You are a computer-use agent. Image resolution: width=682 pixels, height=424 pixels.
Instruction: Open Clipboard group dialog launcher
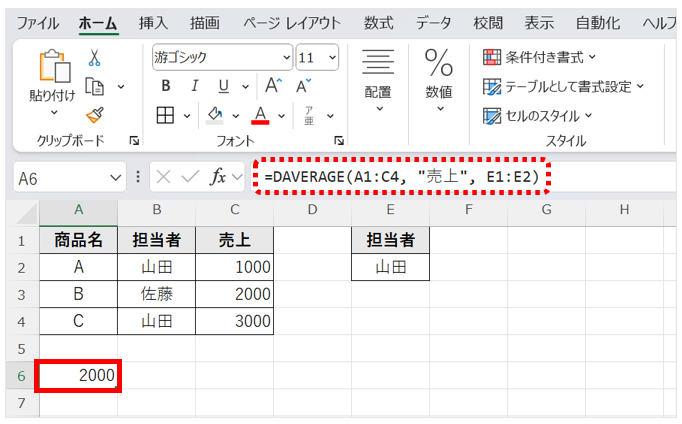pyautogui.click(x=134, y=140)
